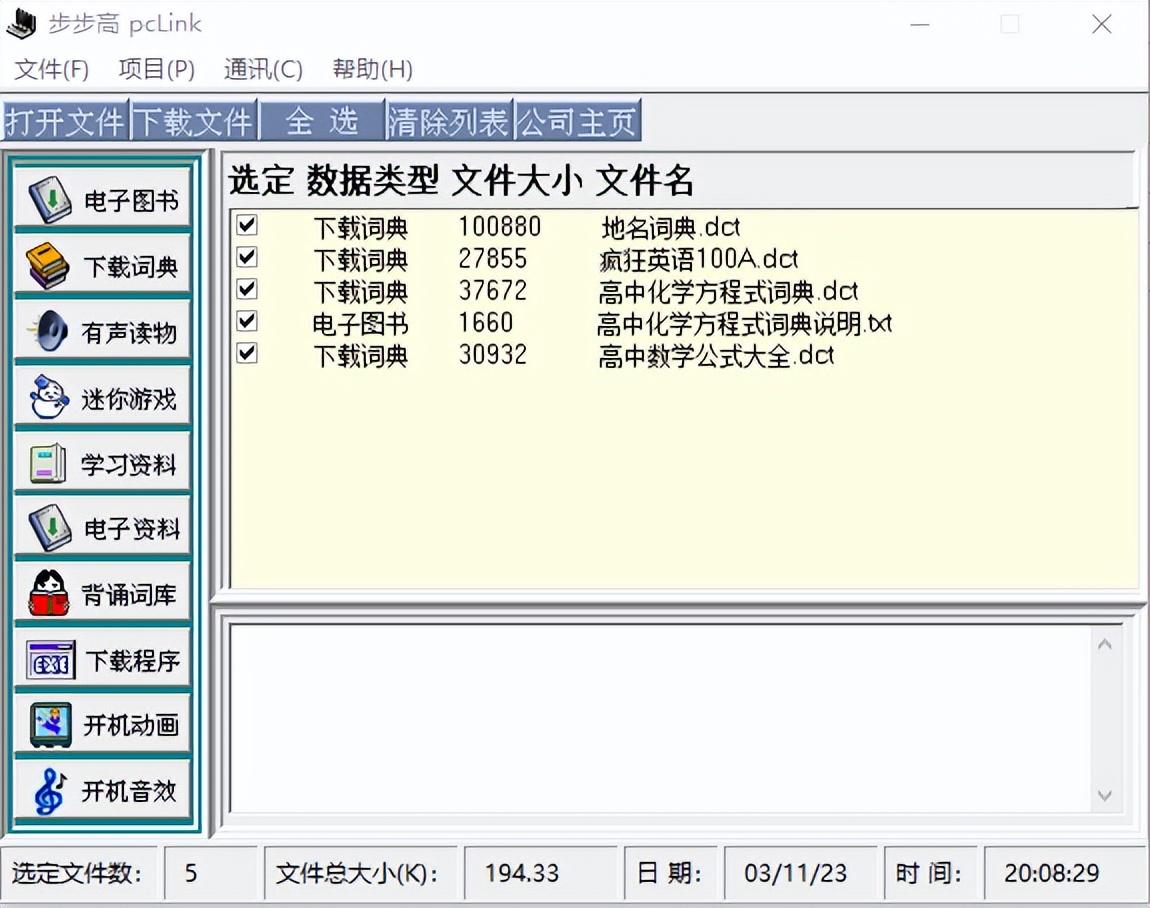Click inside the empty log text area

coord(660,718)
